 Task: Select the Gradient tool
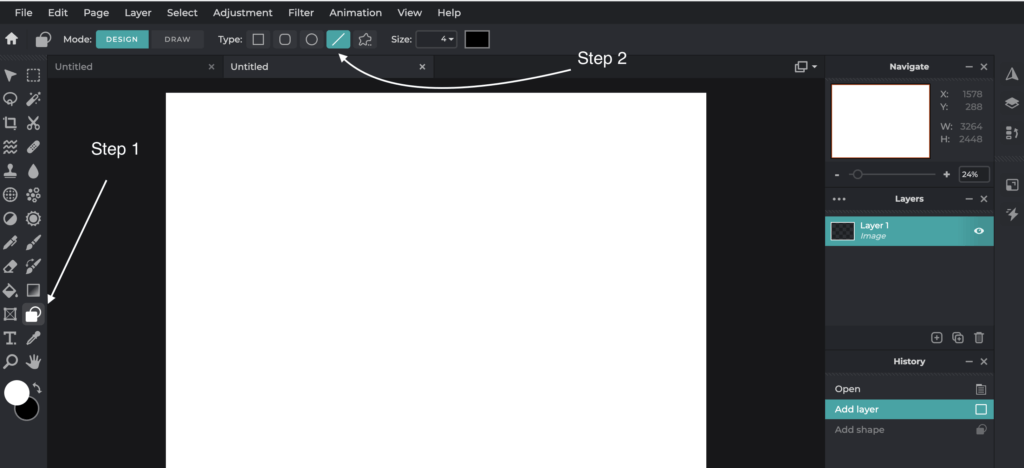coord(33,290)
